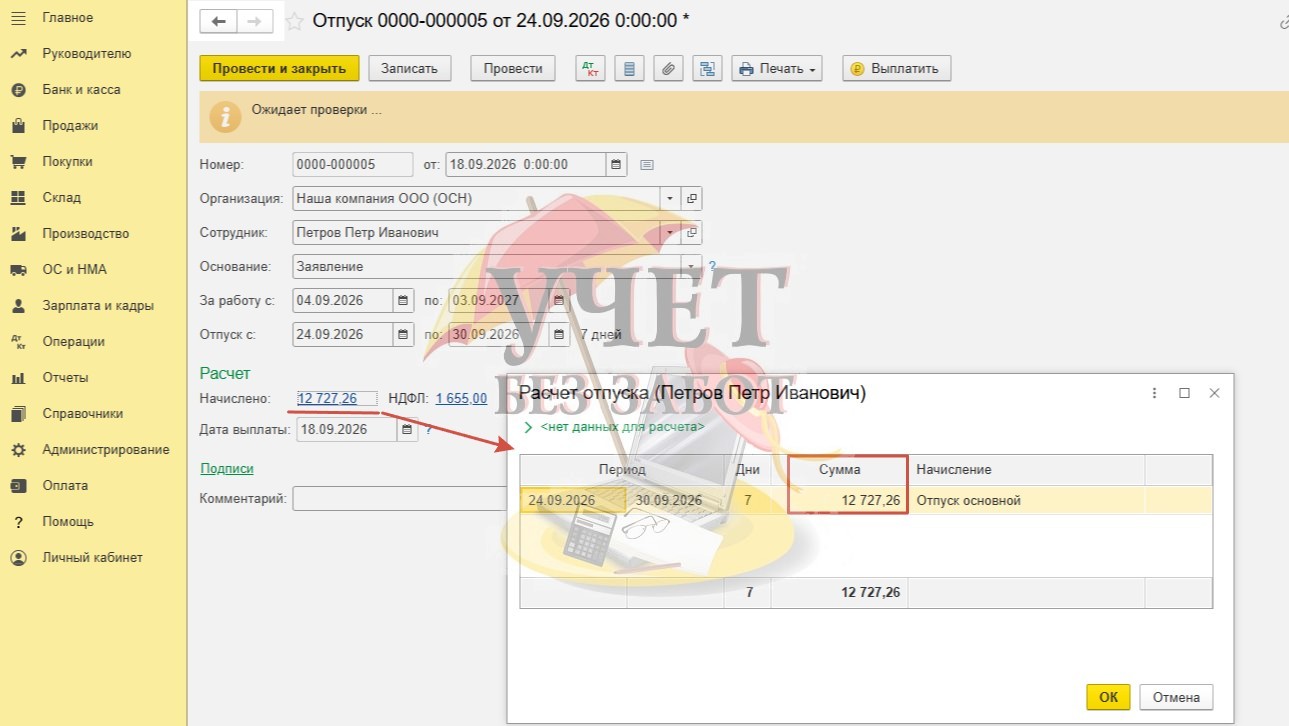This screenshot has width=1289, height=726.
Task: Cancel the Расчет отпуска dialog with Отмена
Action: 1176,697
